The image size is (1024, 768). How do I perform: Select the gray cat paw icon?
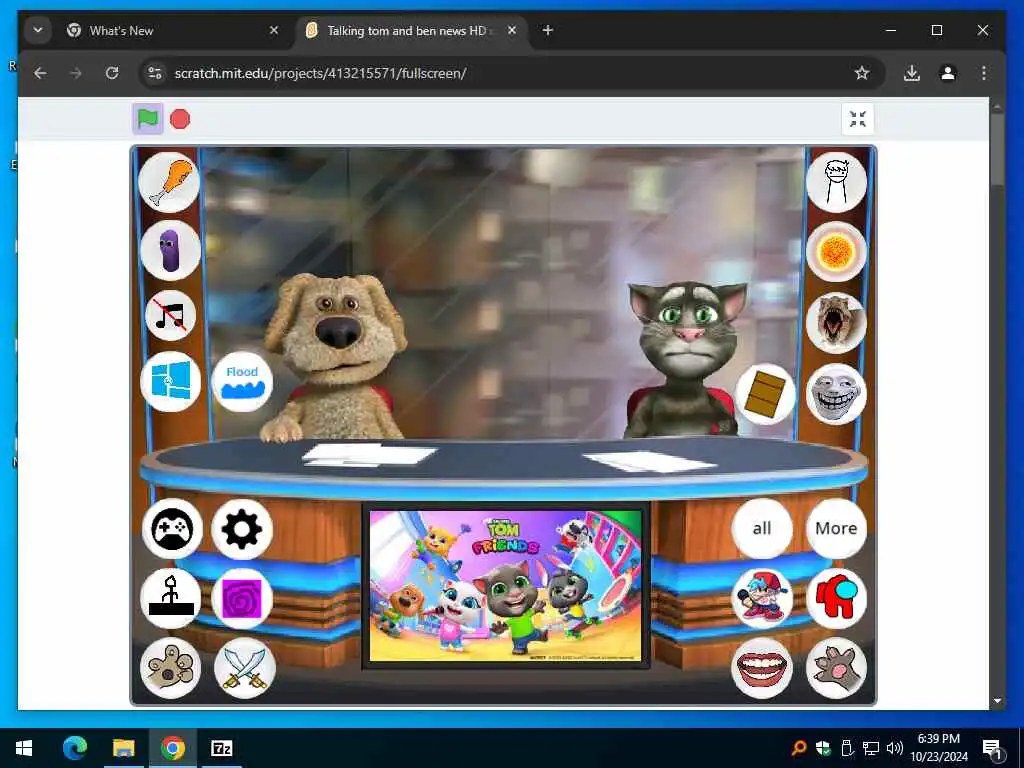pos(837,668)
